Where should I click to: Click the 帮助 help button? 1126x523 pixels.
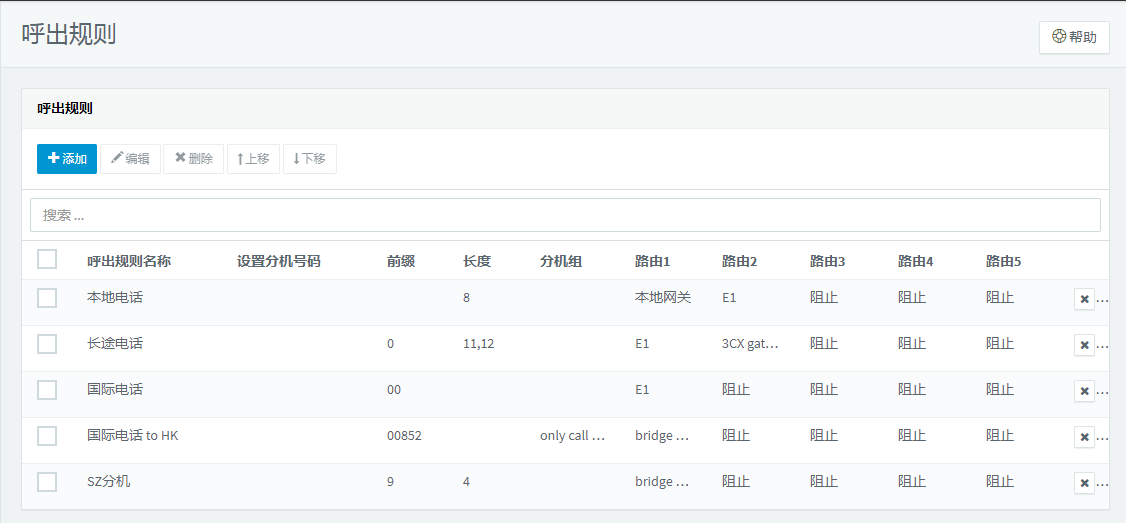click(x=1074, y=37)
